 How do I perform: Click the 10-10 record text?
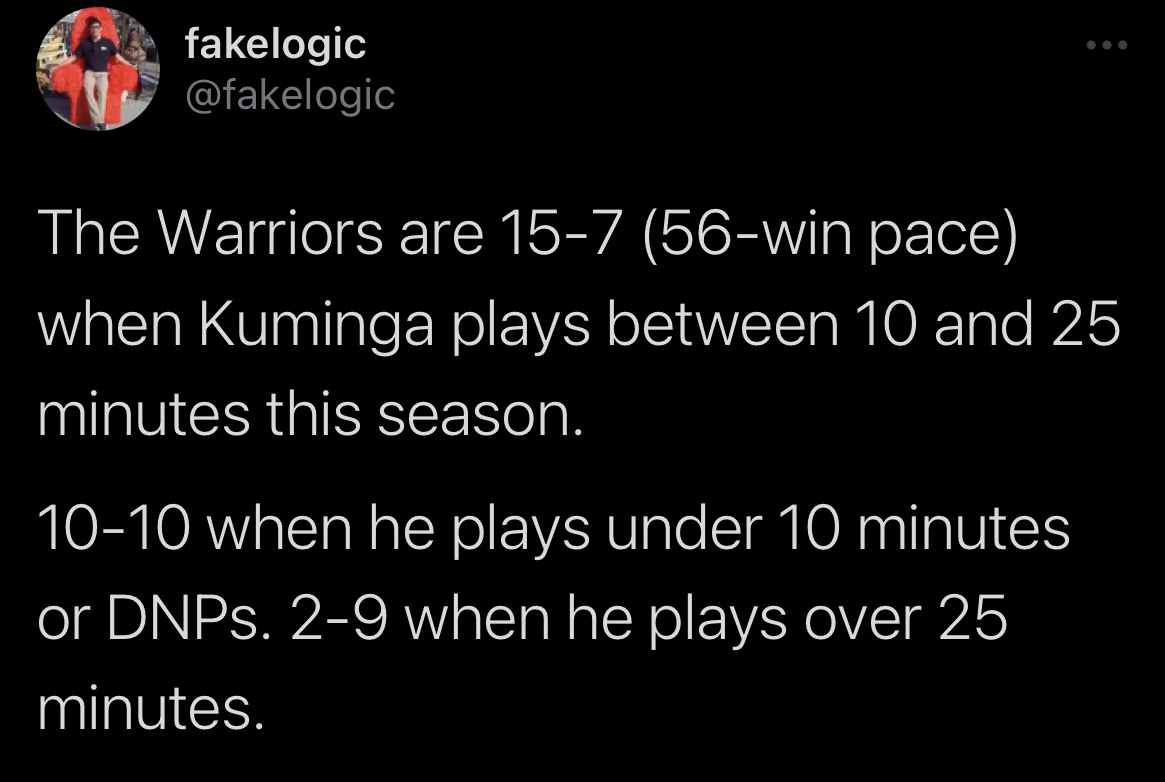(113, 529)
